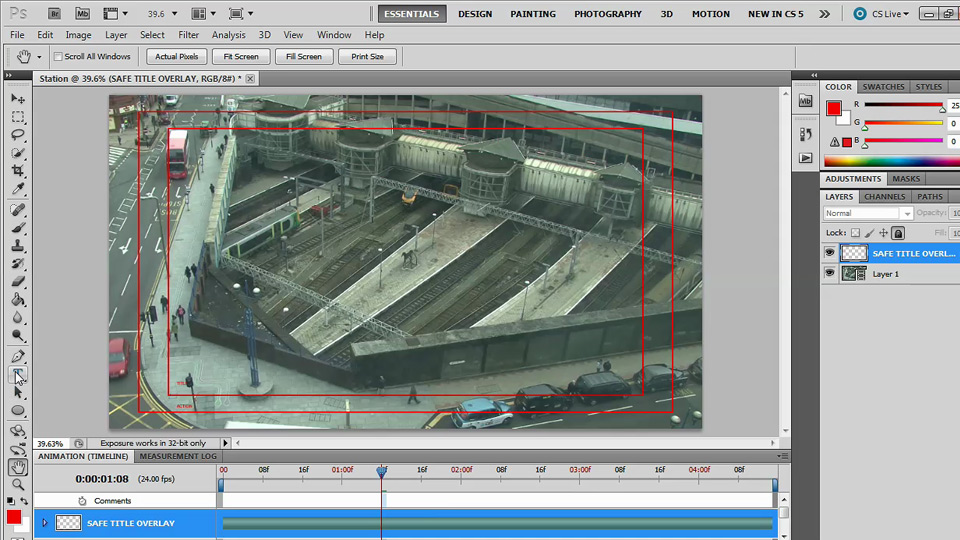Select the Spot Healing Brush tool
Screen dimensions: 960x540
pos(18,210)
